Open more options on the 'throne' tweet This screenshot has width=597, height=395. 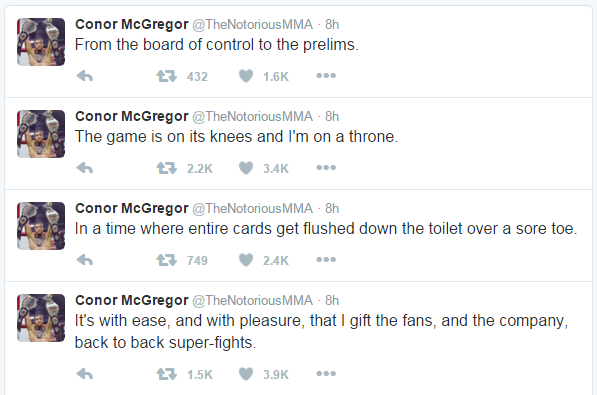326,168
